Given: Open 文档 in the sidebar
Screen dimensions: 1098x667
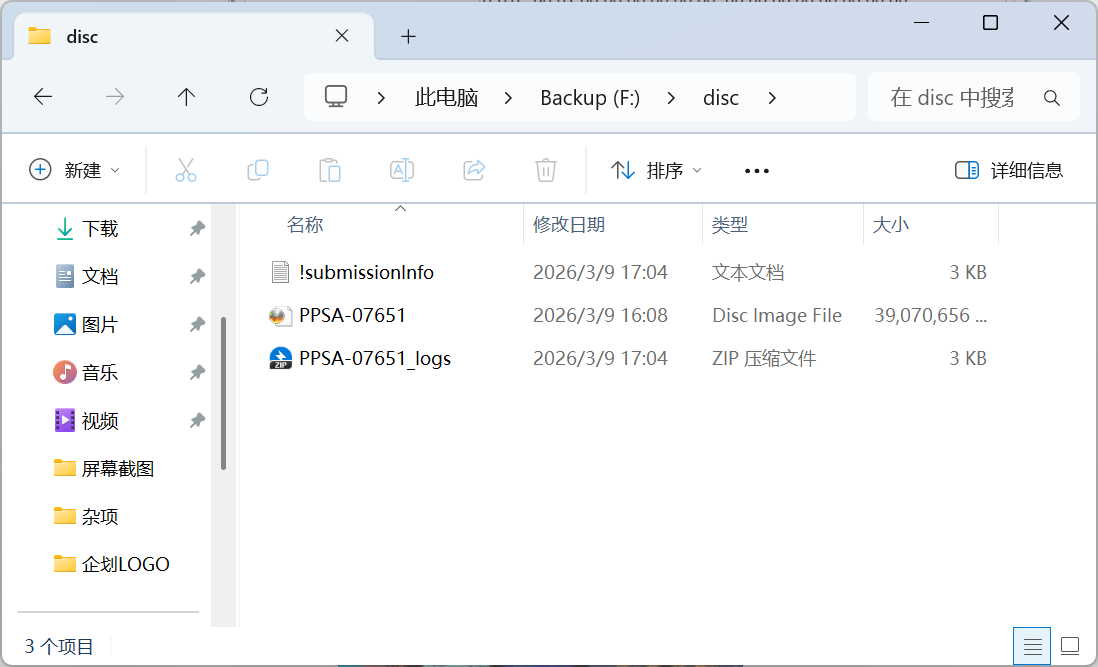Looking at the screenshot, I should click(100, 276).
